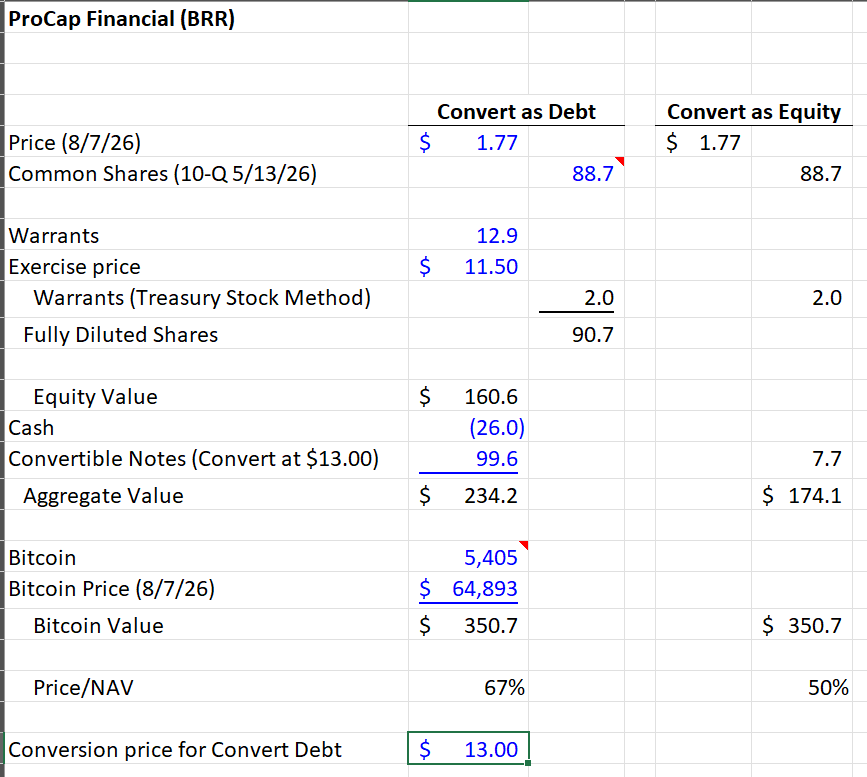Click the Bitcoin Value label
The image size is (867, 777).
(98, 625)
